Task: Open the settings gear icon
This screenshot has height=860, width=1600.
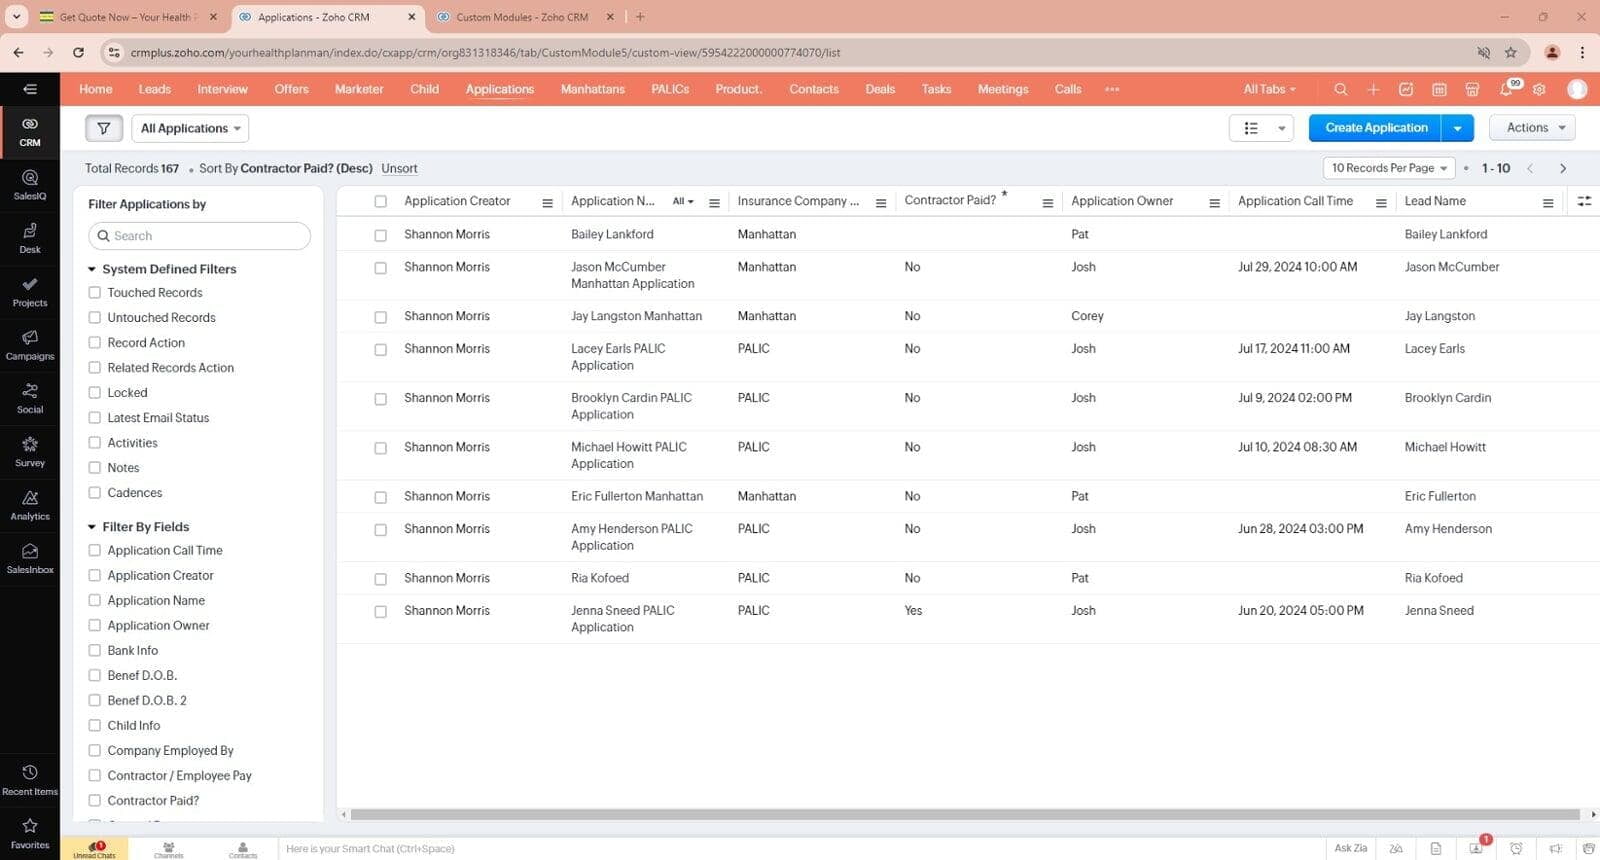Action: click(x=1539, y=89)
